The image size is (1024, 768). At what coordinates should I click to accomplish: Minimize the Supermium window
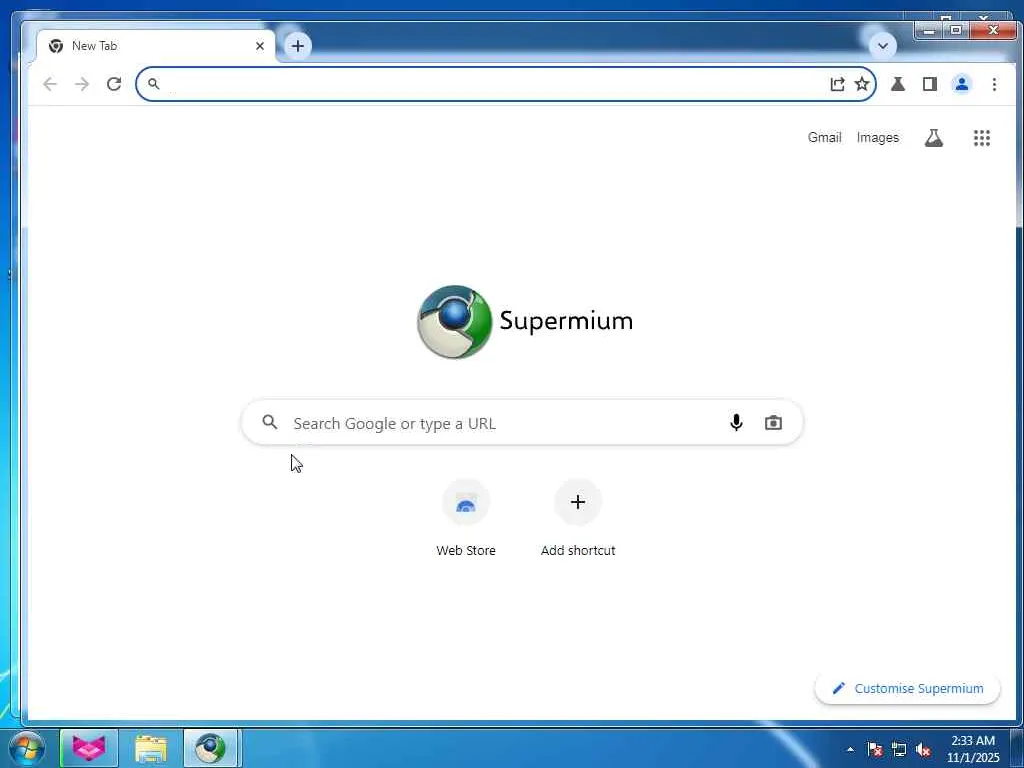click(x=929, y=30)
